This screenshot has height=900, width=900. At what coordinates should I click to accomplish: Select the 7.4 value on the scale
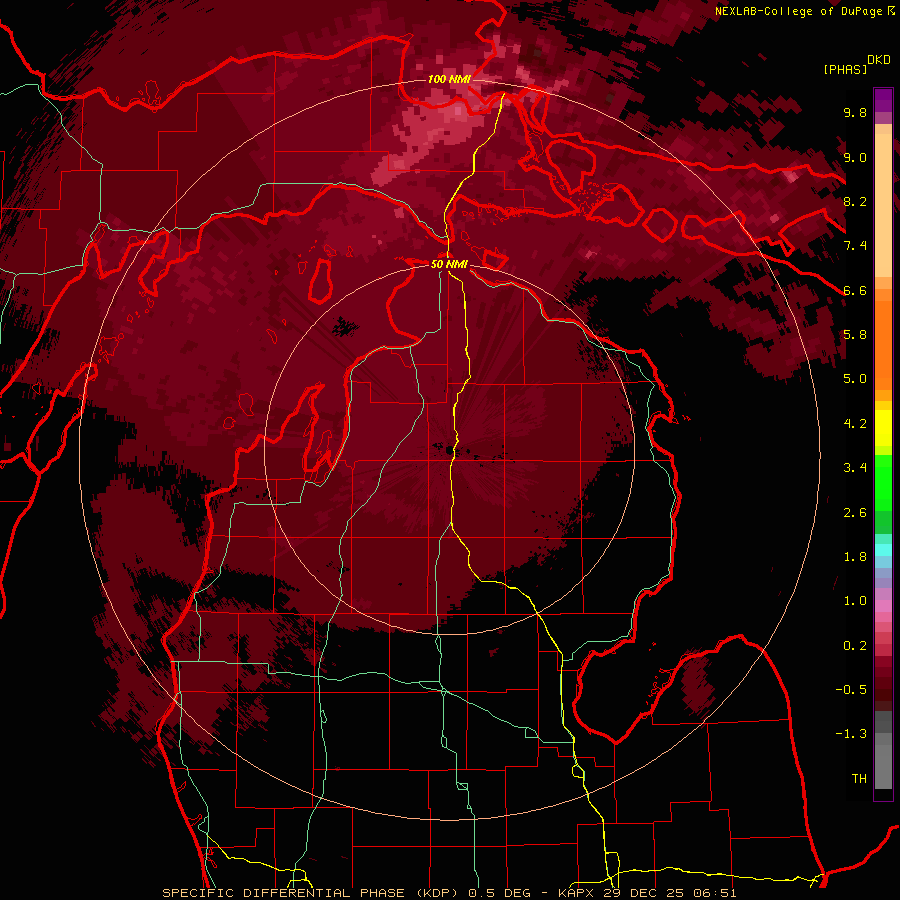coord(855,246)
